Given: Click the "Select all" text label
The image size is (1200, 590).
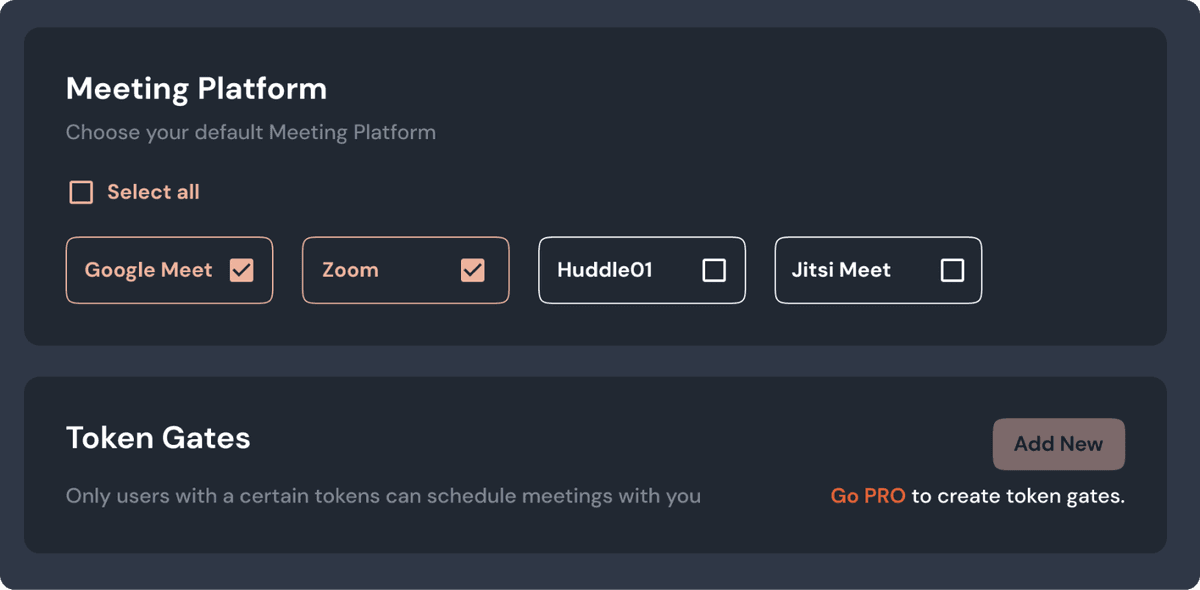Looking at the screenshot, I should tap(153, 192).
